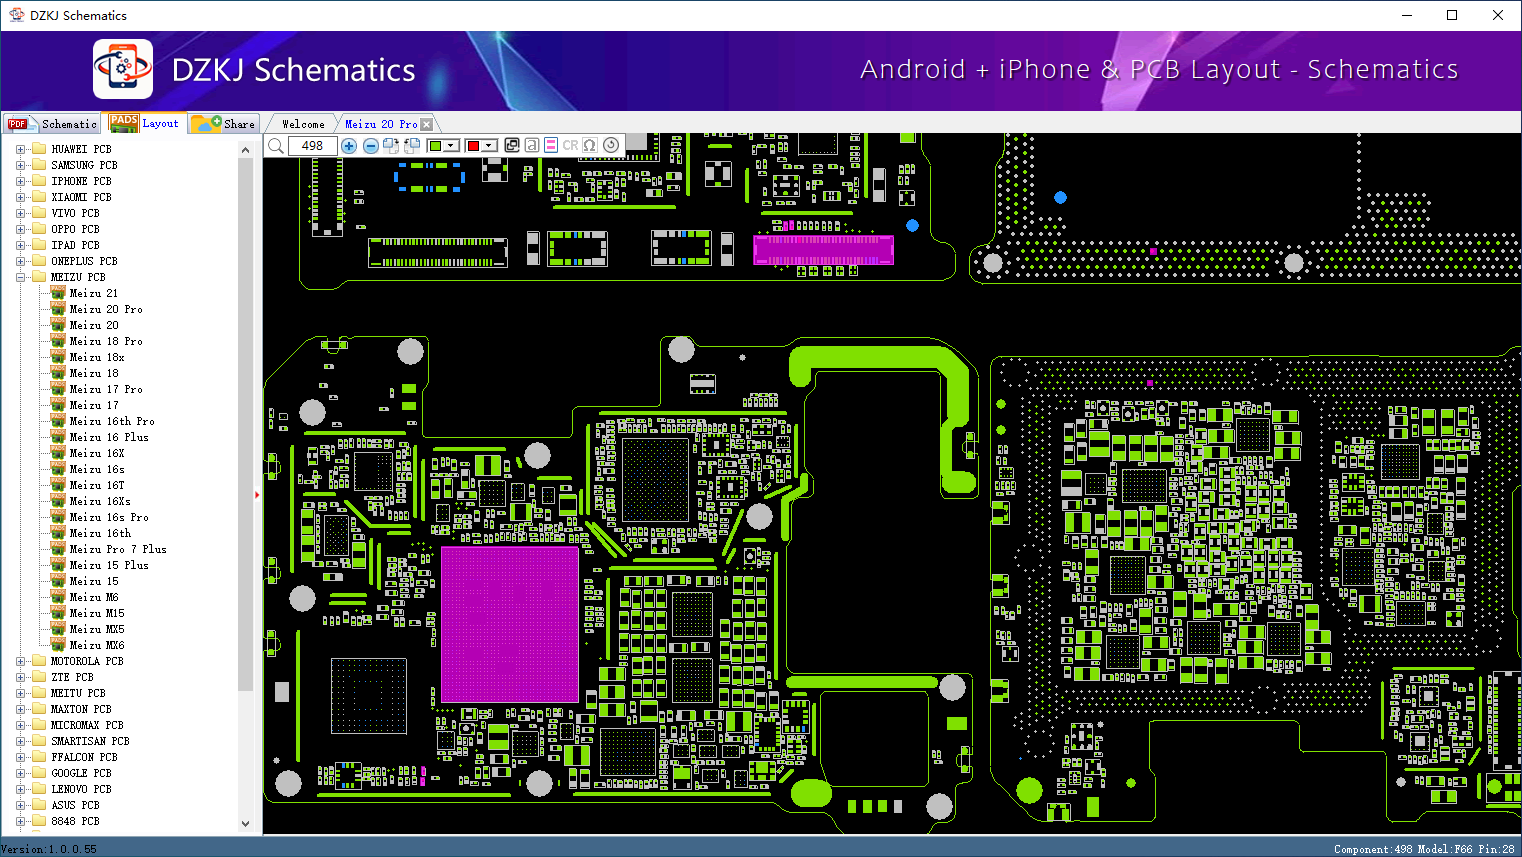This screenshot has height=857, width=1522.
Task: Click the Meizu 18x file icon
Action: pos(58,357)
